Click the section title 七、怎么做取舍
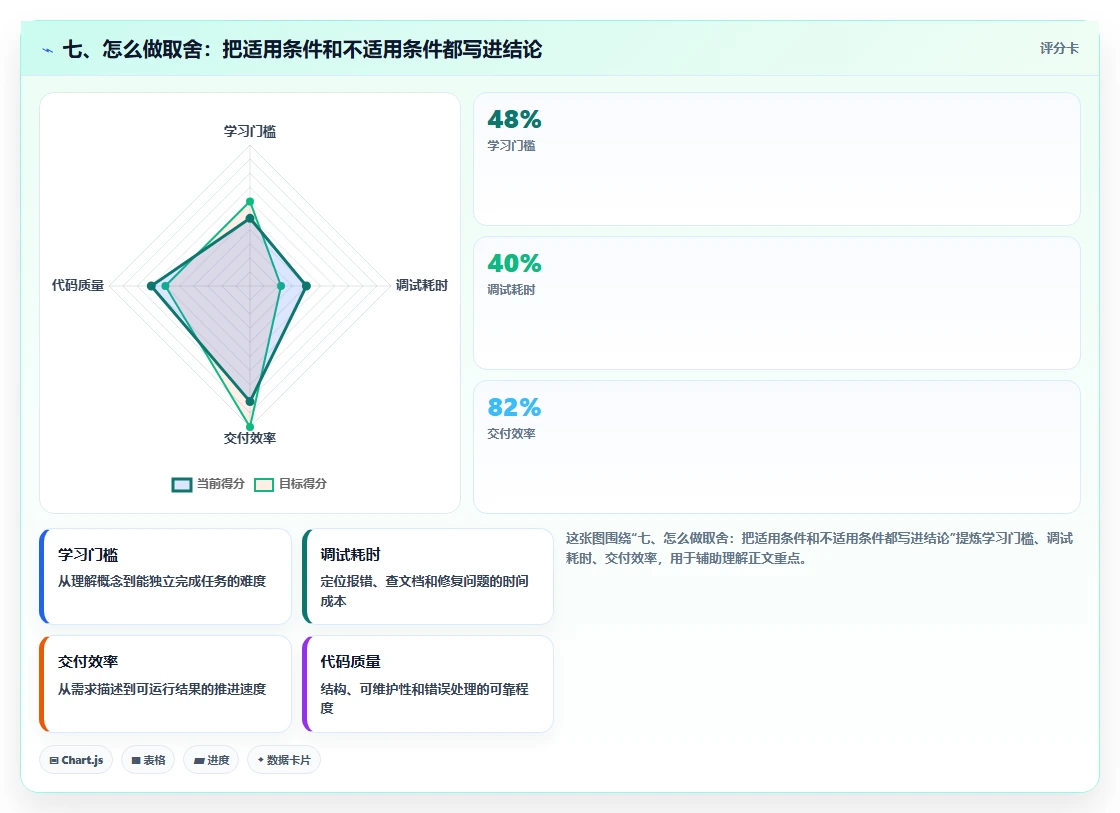Viewport: 1120px width, 813px height. (302, 49)
